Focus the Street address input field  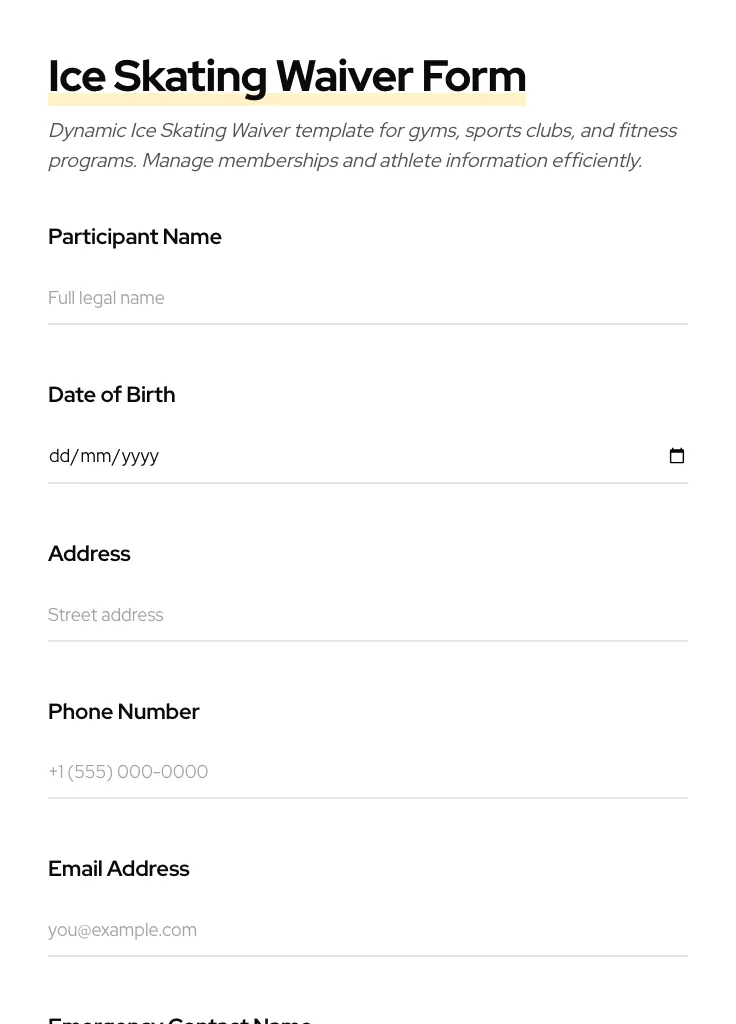point(367,615)
